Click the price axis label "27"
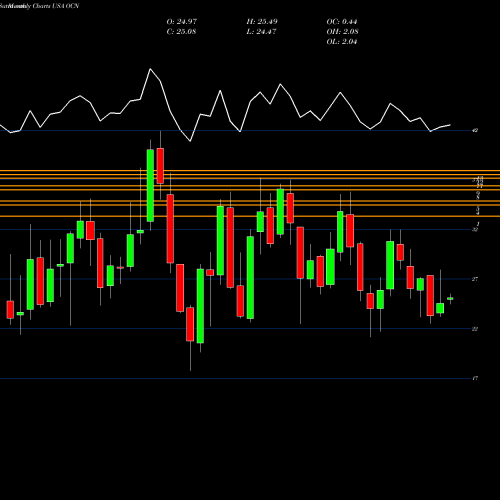 point(475,279)
